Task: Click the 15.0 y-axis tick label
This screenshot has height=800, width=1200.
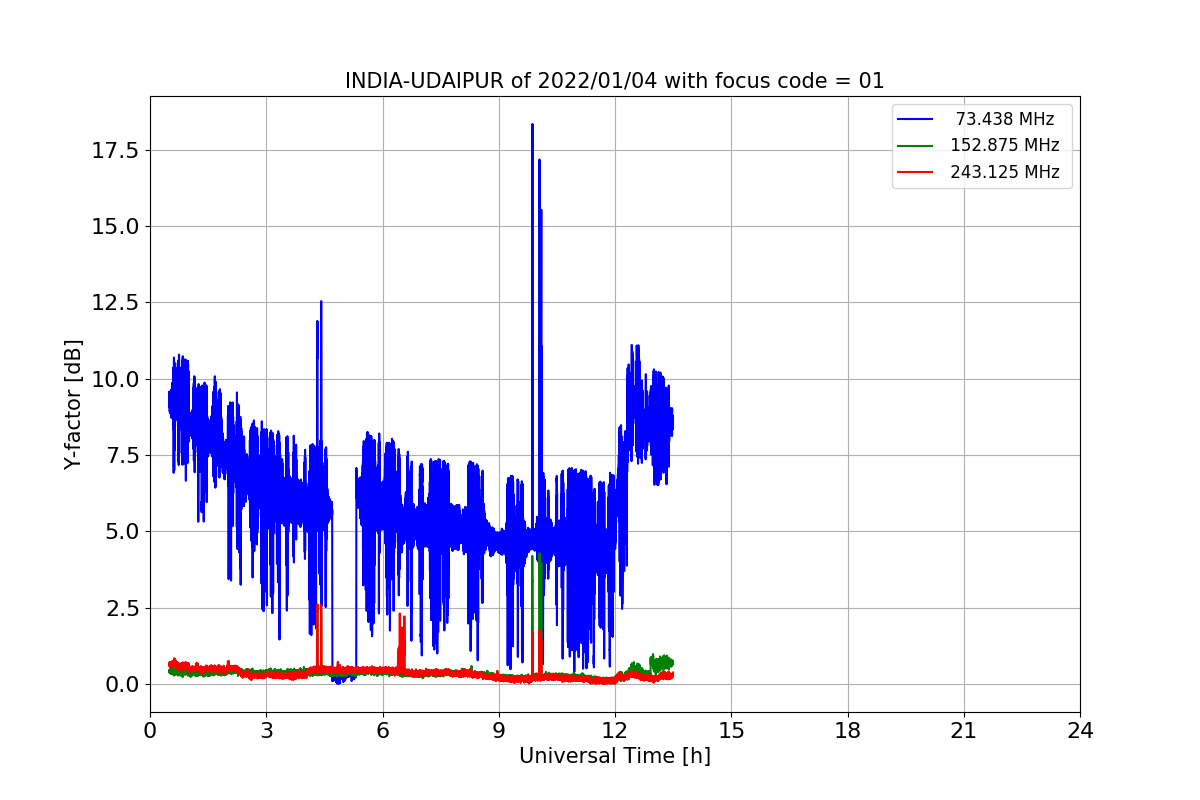Action: 115,226
